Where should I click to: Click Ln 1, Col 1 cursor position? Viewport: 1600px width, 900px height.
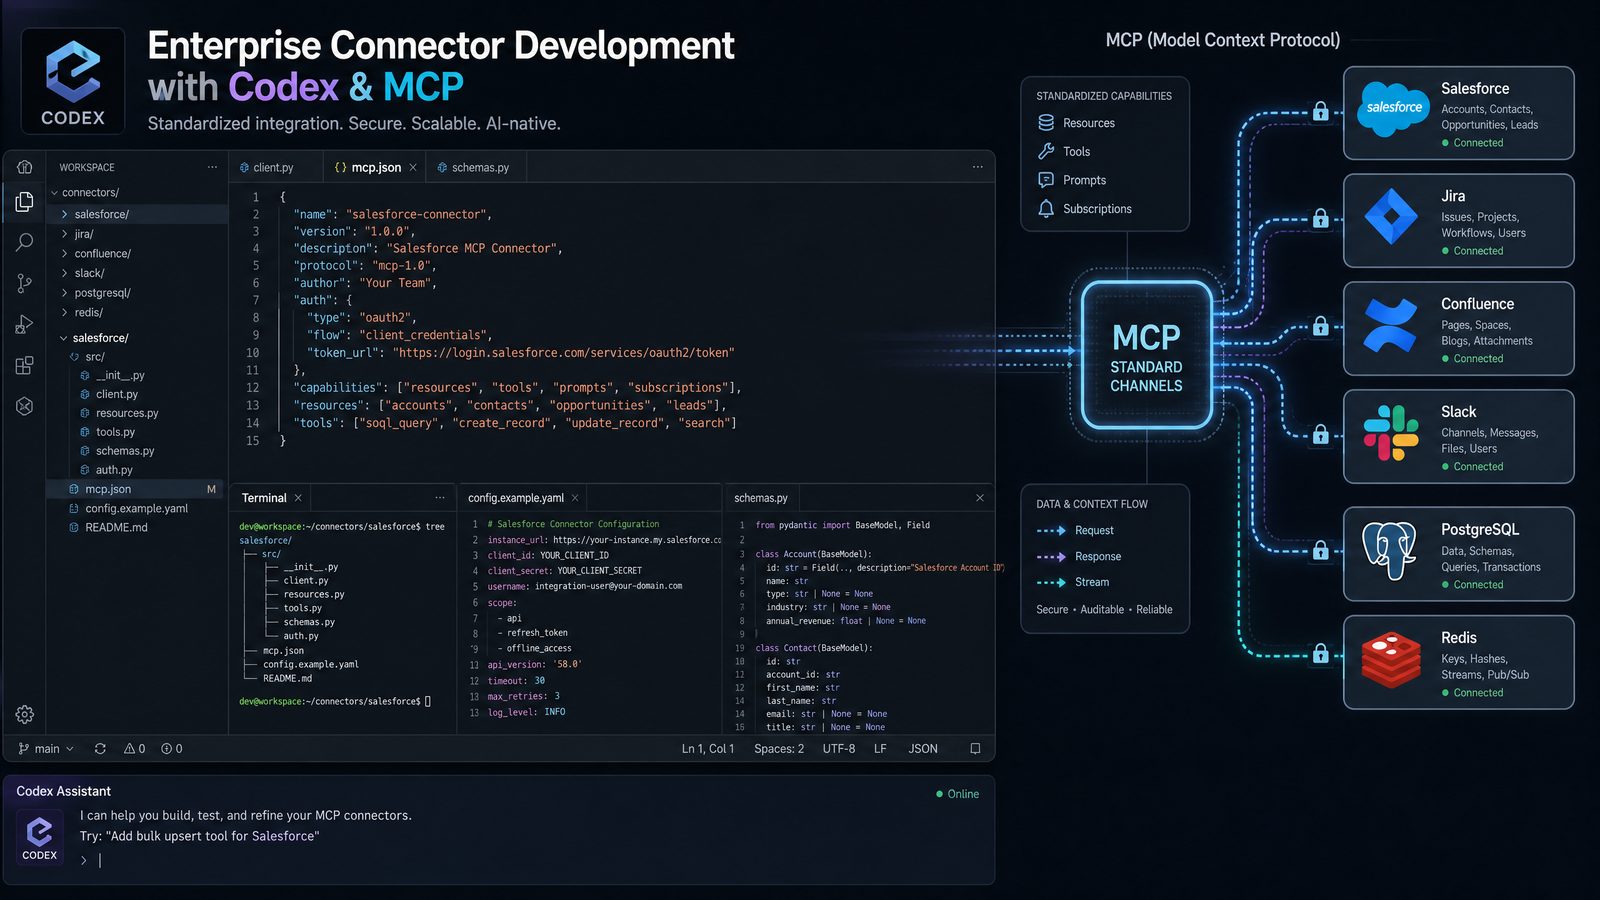pyautogui.click(x=708, y=749)
